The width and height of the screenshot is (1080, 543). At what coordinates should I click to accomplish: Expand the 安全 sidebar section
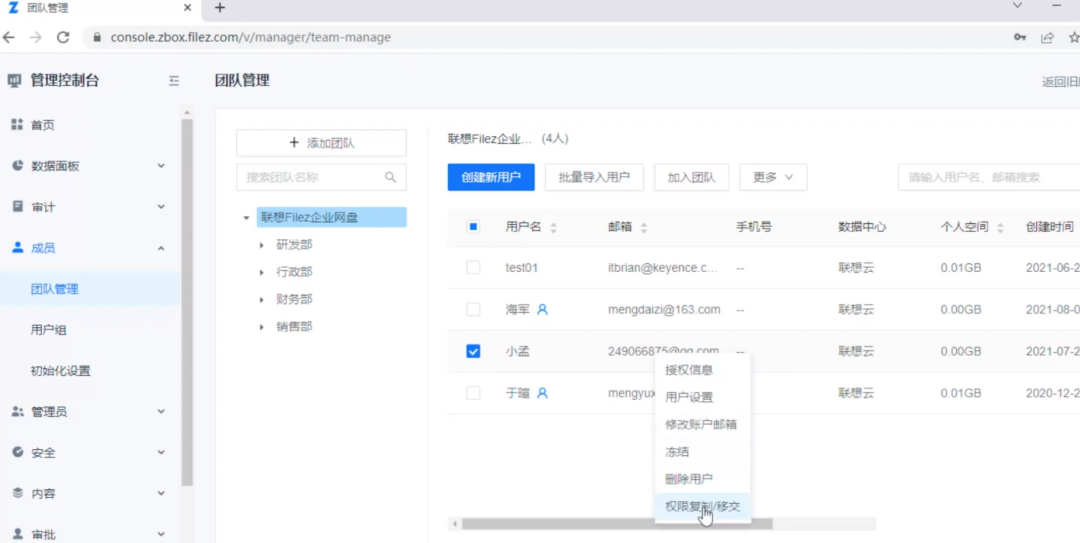coord(160,453)
